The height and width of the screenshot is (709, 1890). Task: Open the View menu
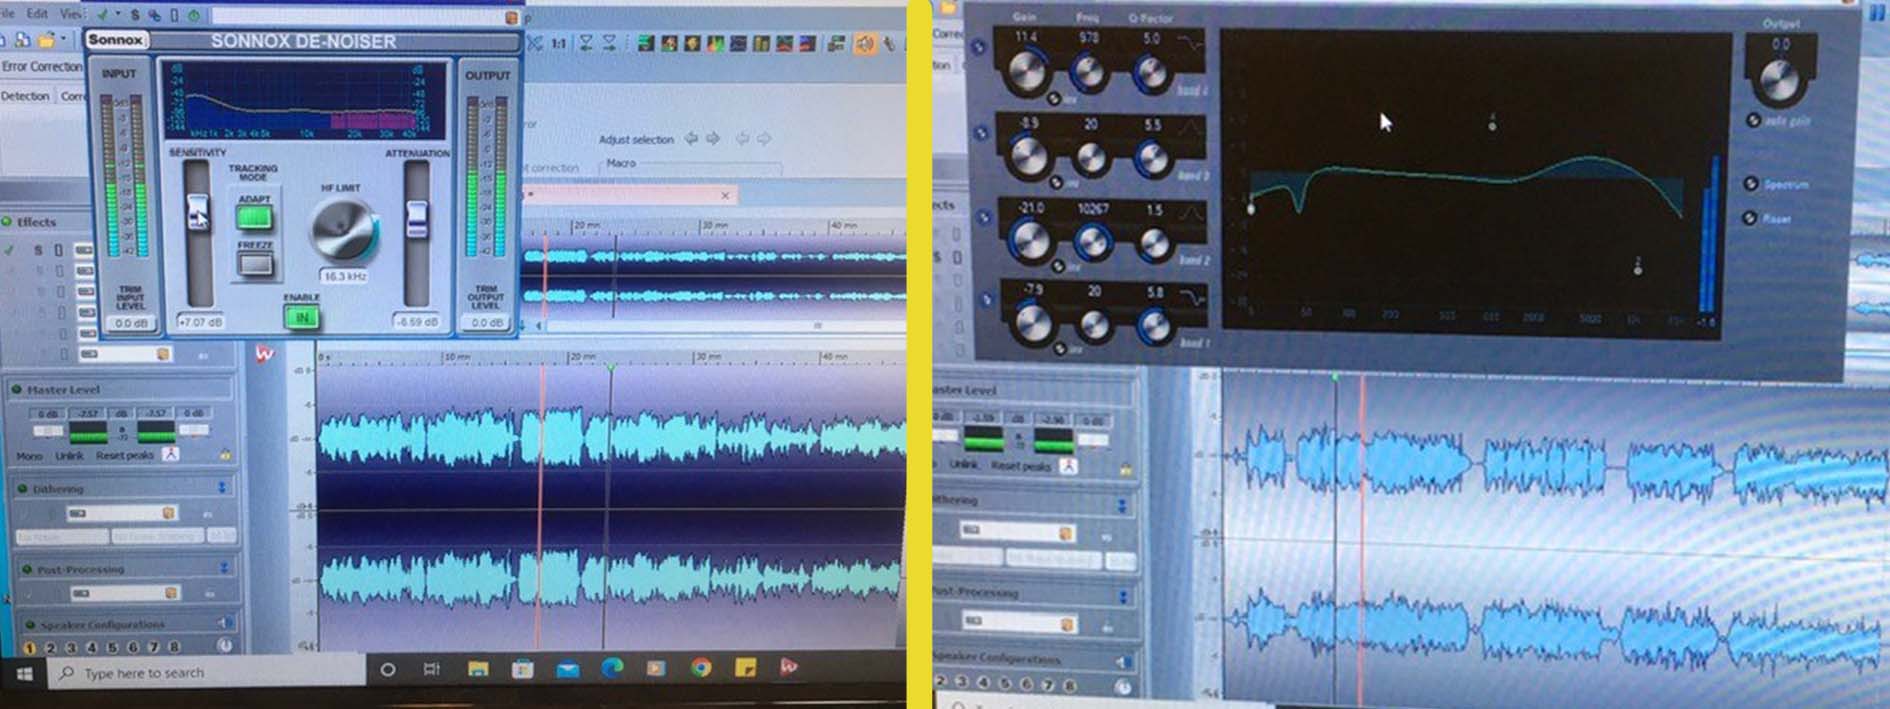coord(70,14)
